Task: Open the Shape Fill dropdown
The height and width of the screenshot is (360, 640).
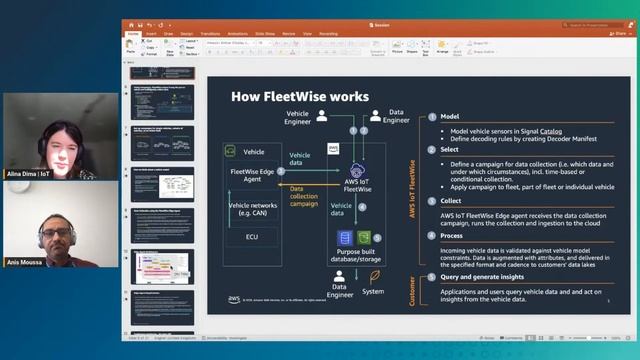Action: click(479, 43)
